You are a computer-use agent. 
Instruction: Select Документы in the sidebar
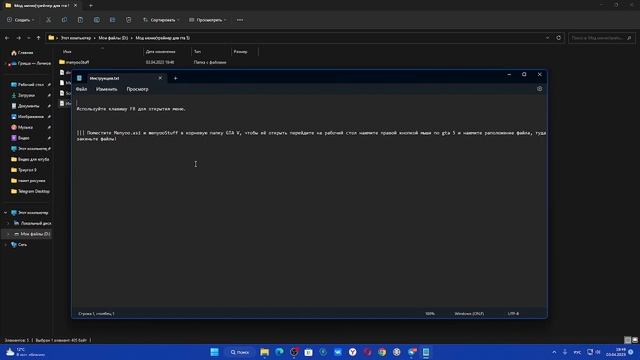(29, 106)
